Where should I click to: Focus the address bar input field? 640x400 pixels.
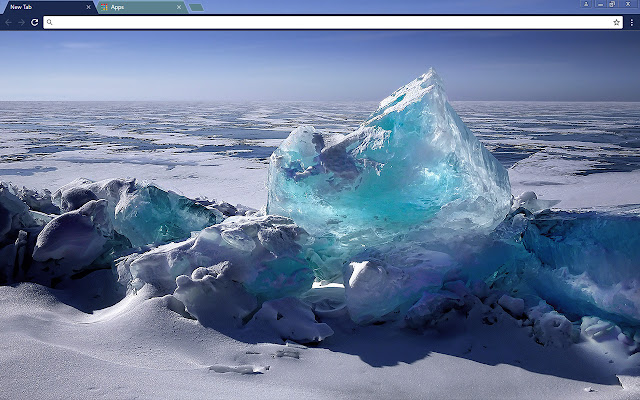click(x=333, y=22)
